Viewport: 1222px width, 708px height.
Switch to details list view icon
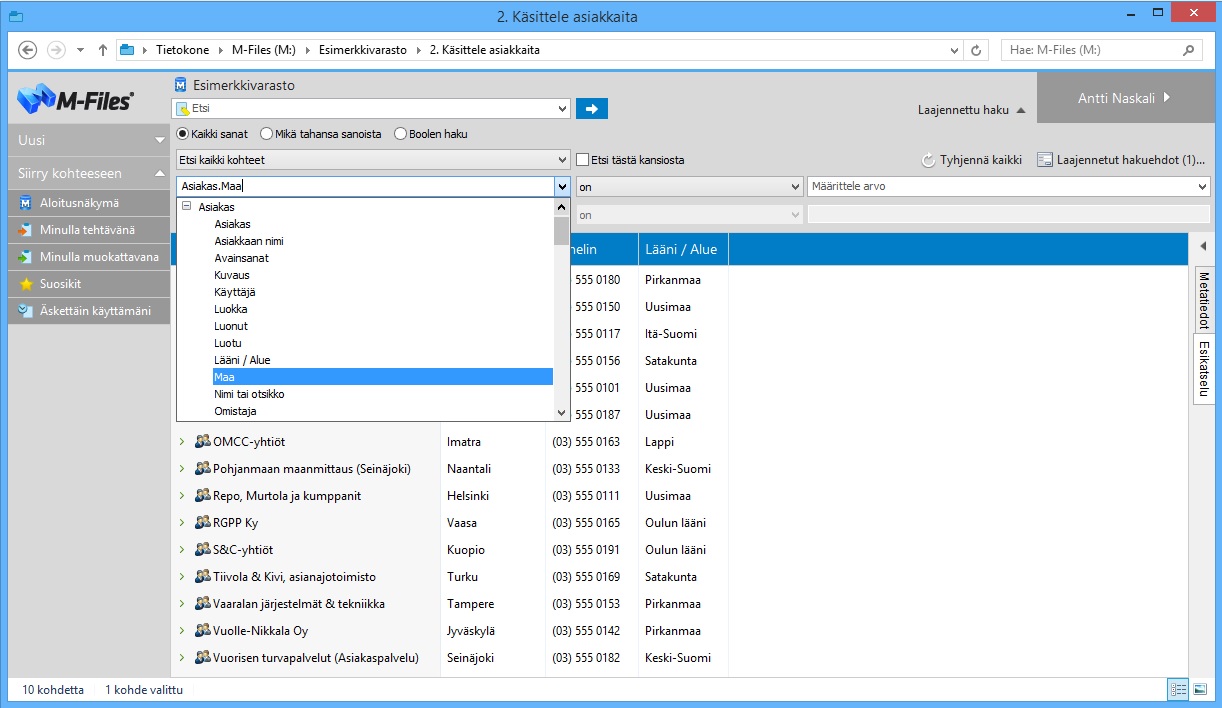point(1178,690)
